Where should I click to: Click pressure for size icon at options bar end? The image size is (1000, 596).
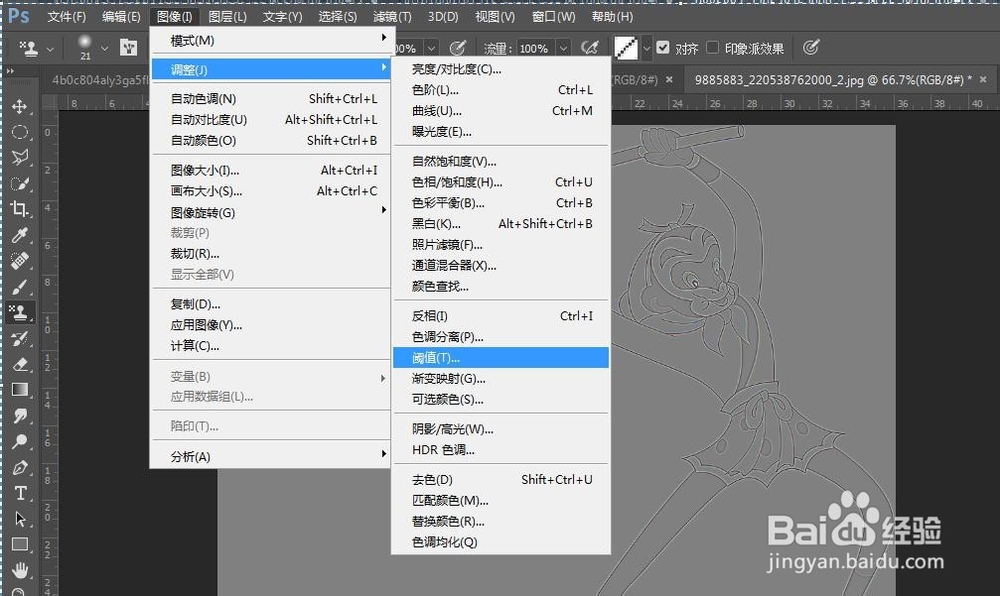[x=811, y=48]
